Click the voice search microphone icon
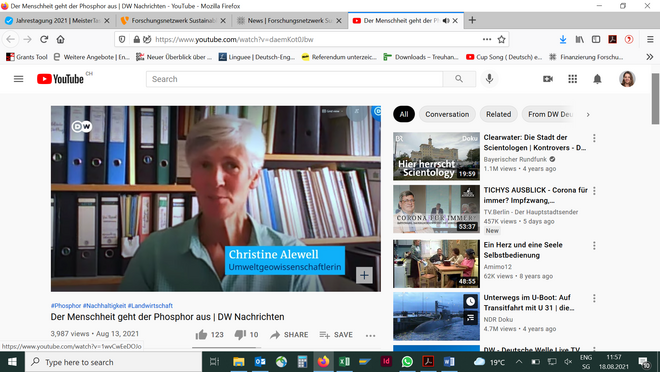 489,79
